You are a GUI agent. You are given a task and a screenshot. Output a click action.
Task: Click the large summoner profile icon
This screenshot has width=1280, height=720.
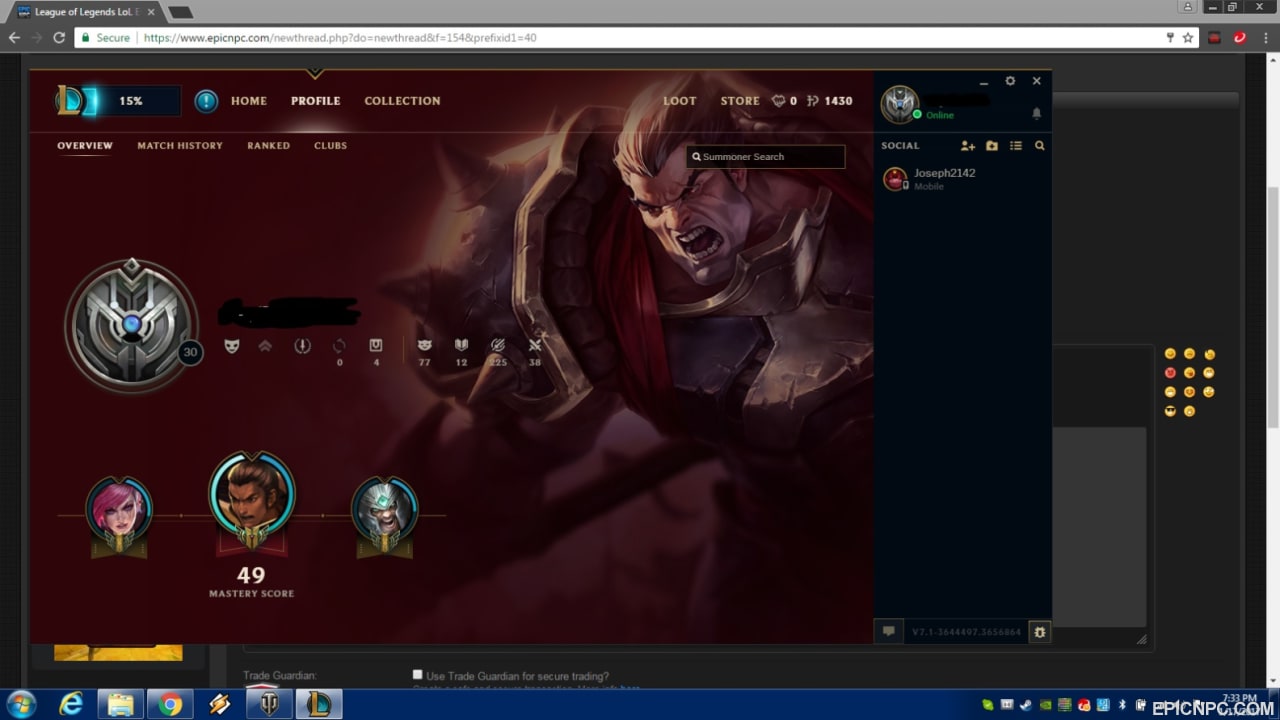tap(131, 325)
